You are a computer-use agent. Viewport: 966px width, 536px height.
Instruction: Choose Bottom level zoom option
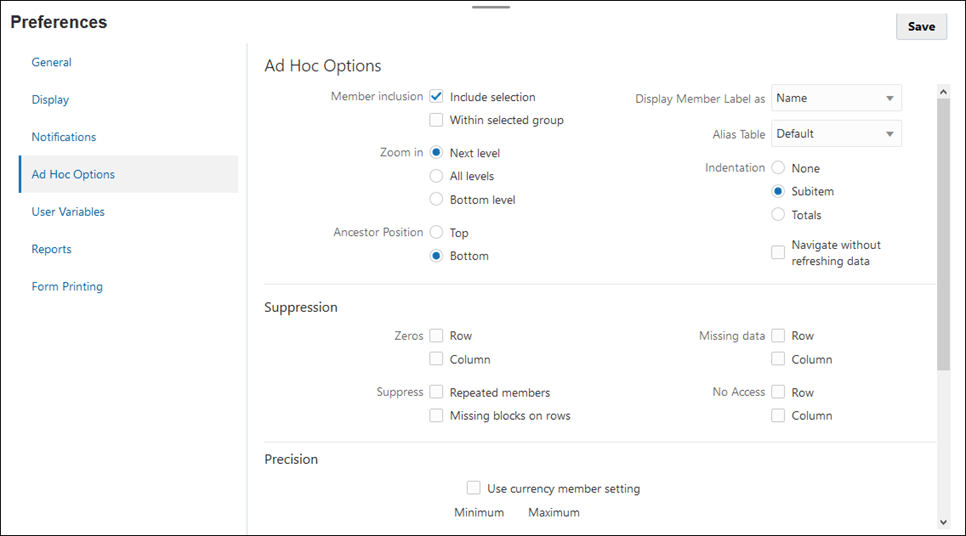point(437,199)
